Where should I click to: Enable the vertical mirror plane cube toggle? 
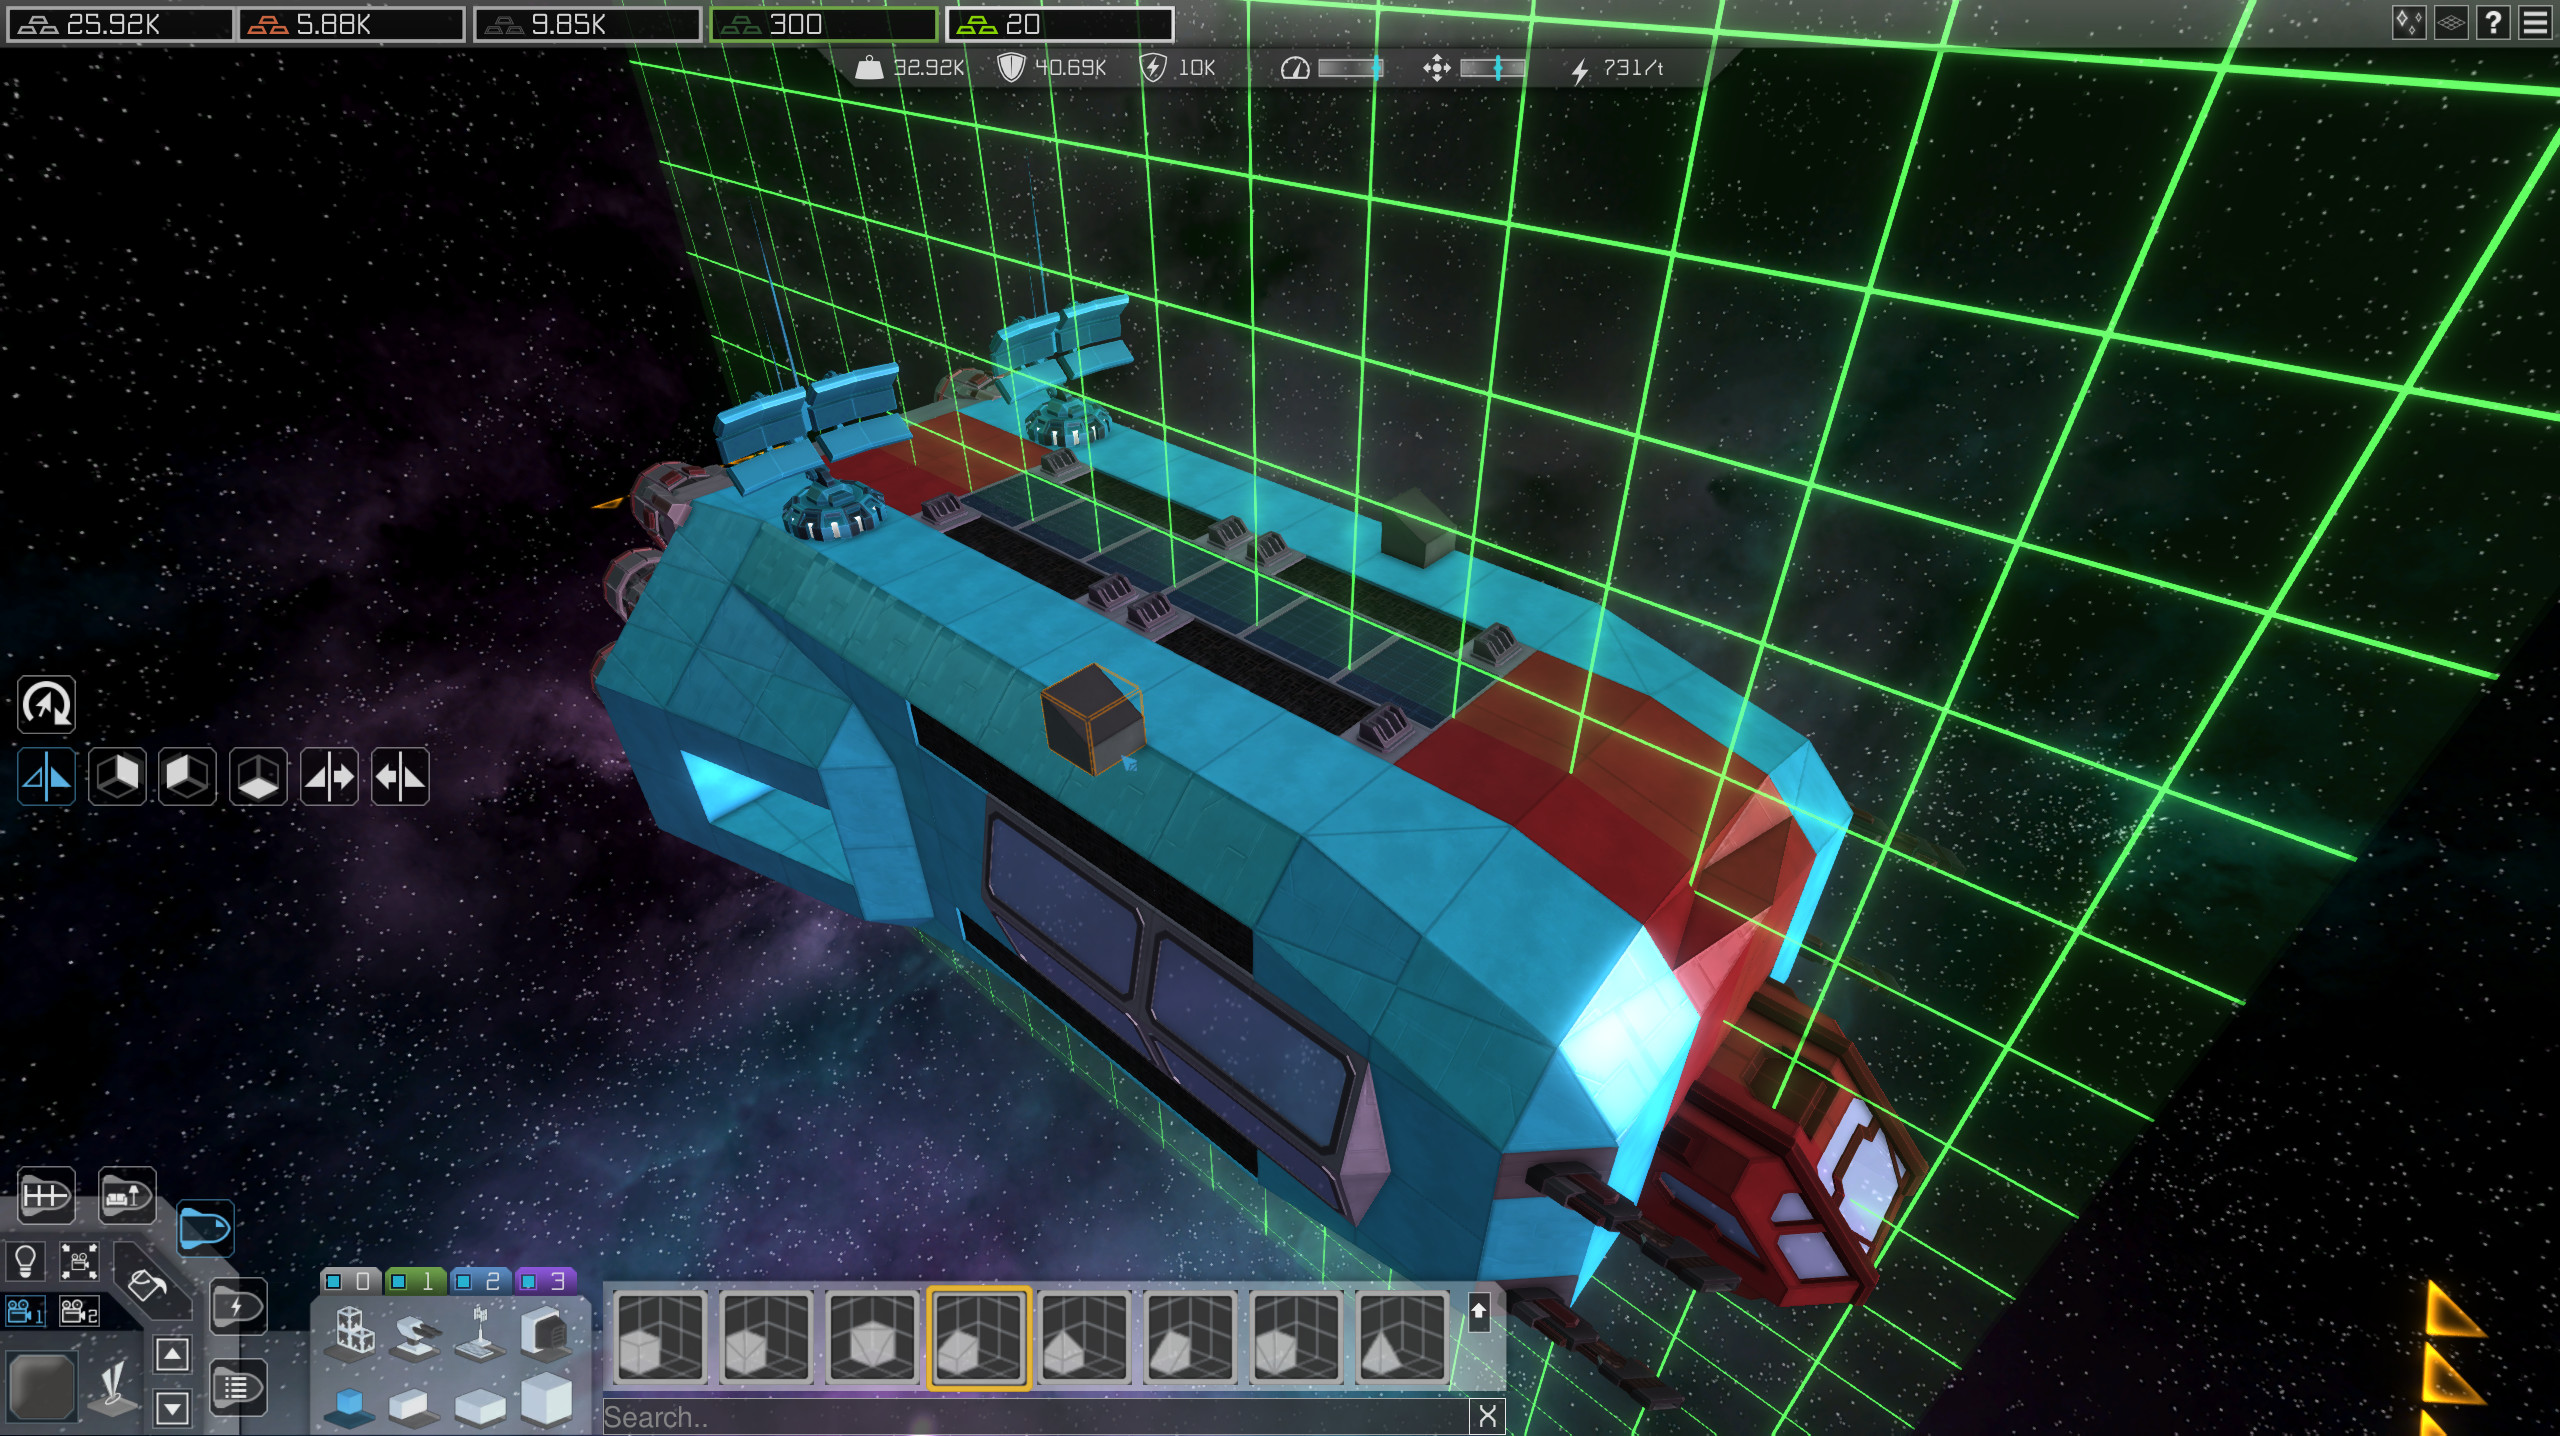click(119, 777)
